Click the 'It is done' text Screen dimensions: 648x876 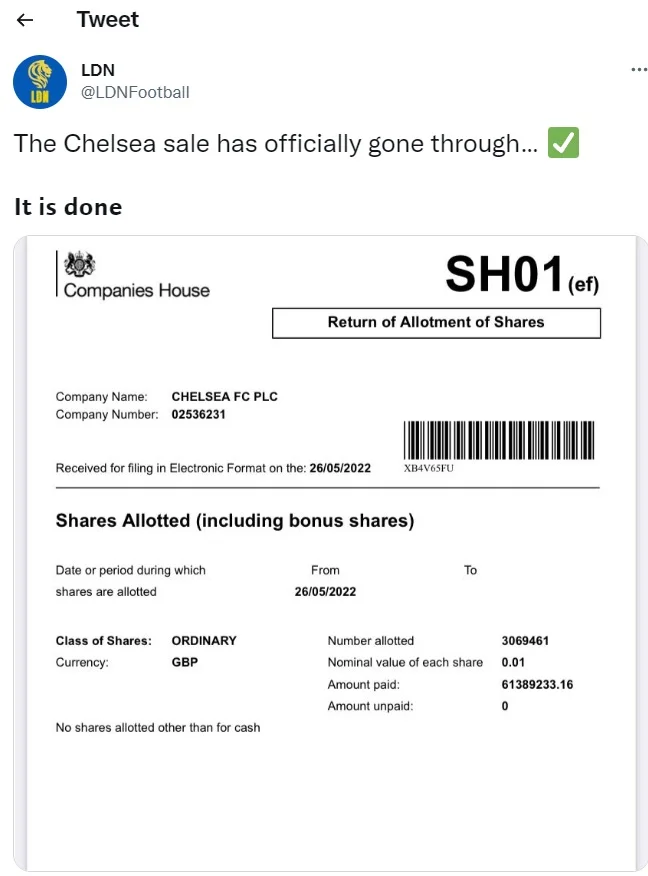(x=68, y=207)
